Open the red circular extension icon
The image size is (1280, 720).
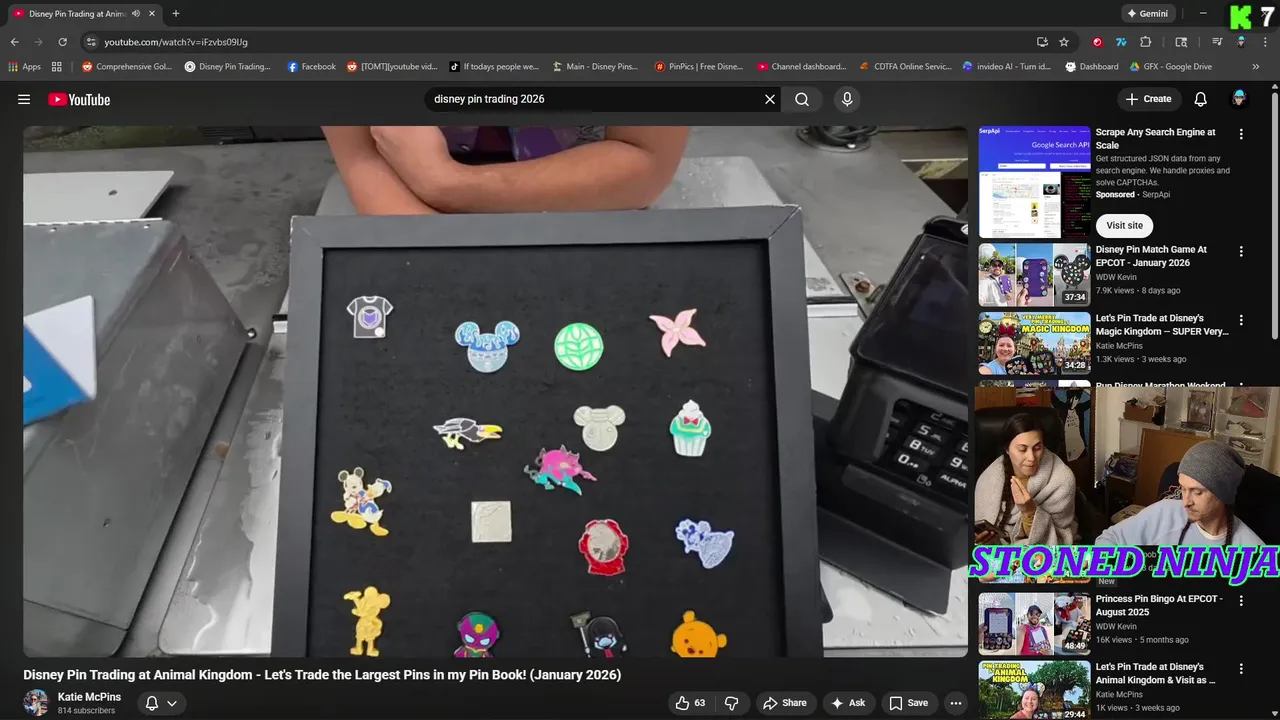[1097, 42]
